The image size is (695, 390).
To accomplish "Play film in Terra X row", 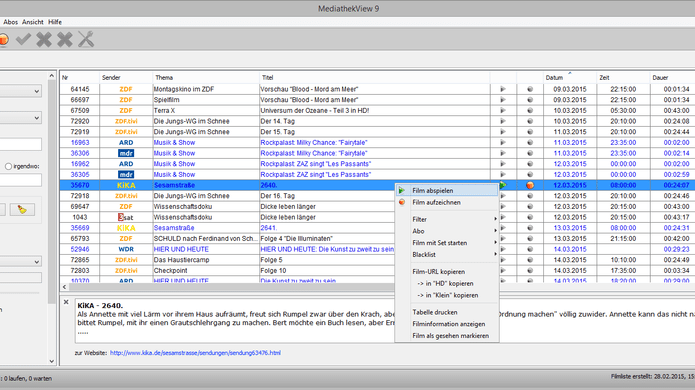I will (503, 110).
